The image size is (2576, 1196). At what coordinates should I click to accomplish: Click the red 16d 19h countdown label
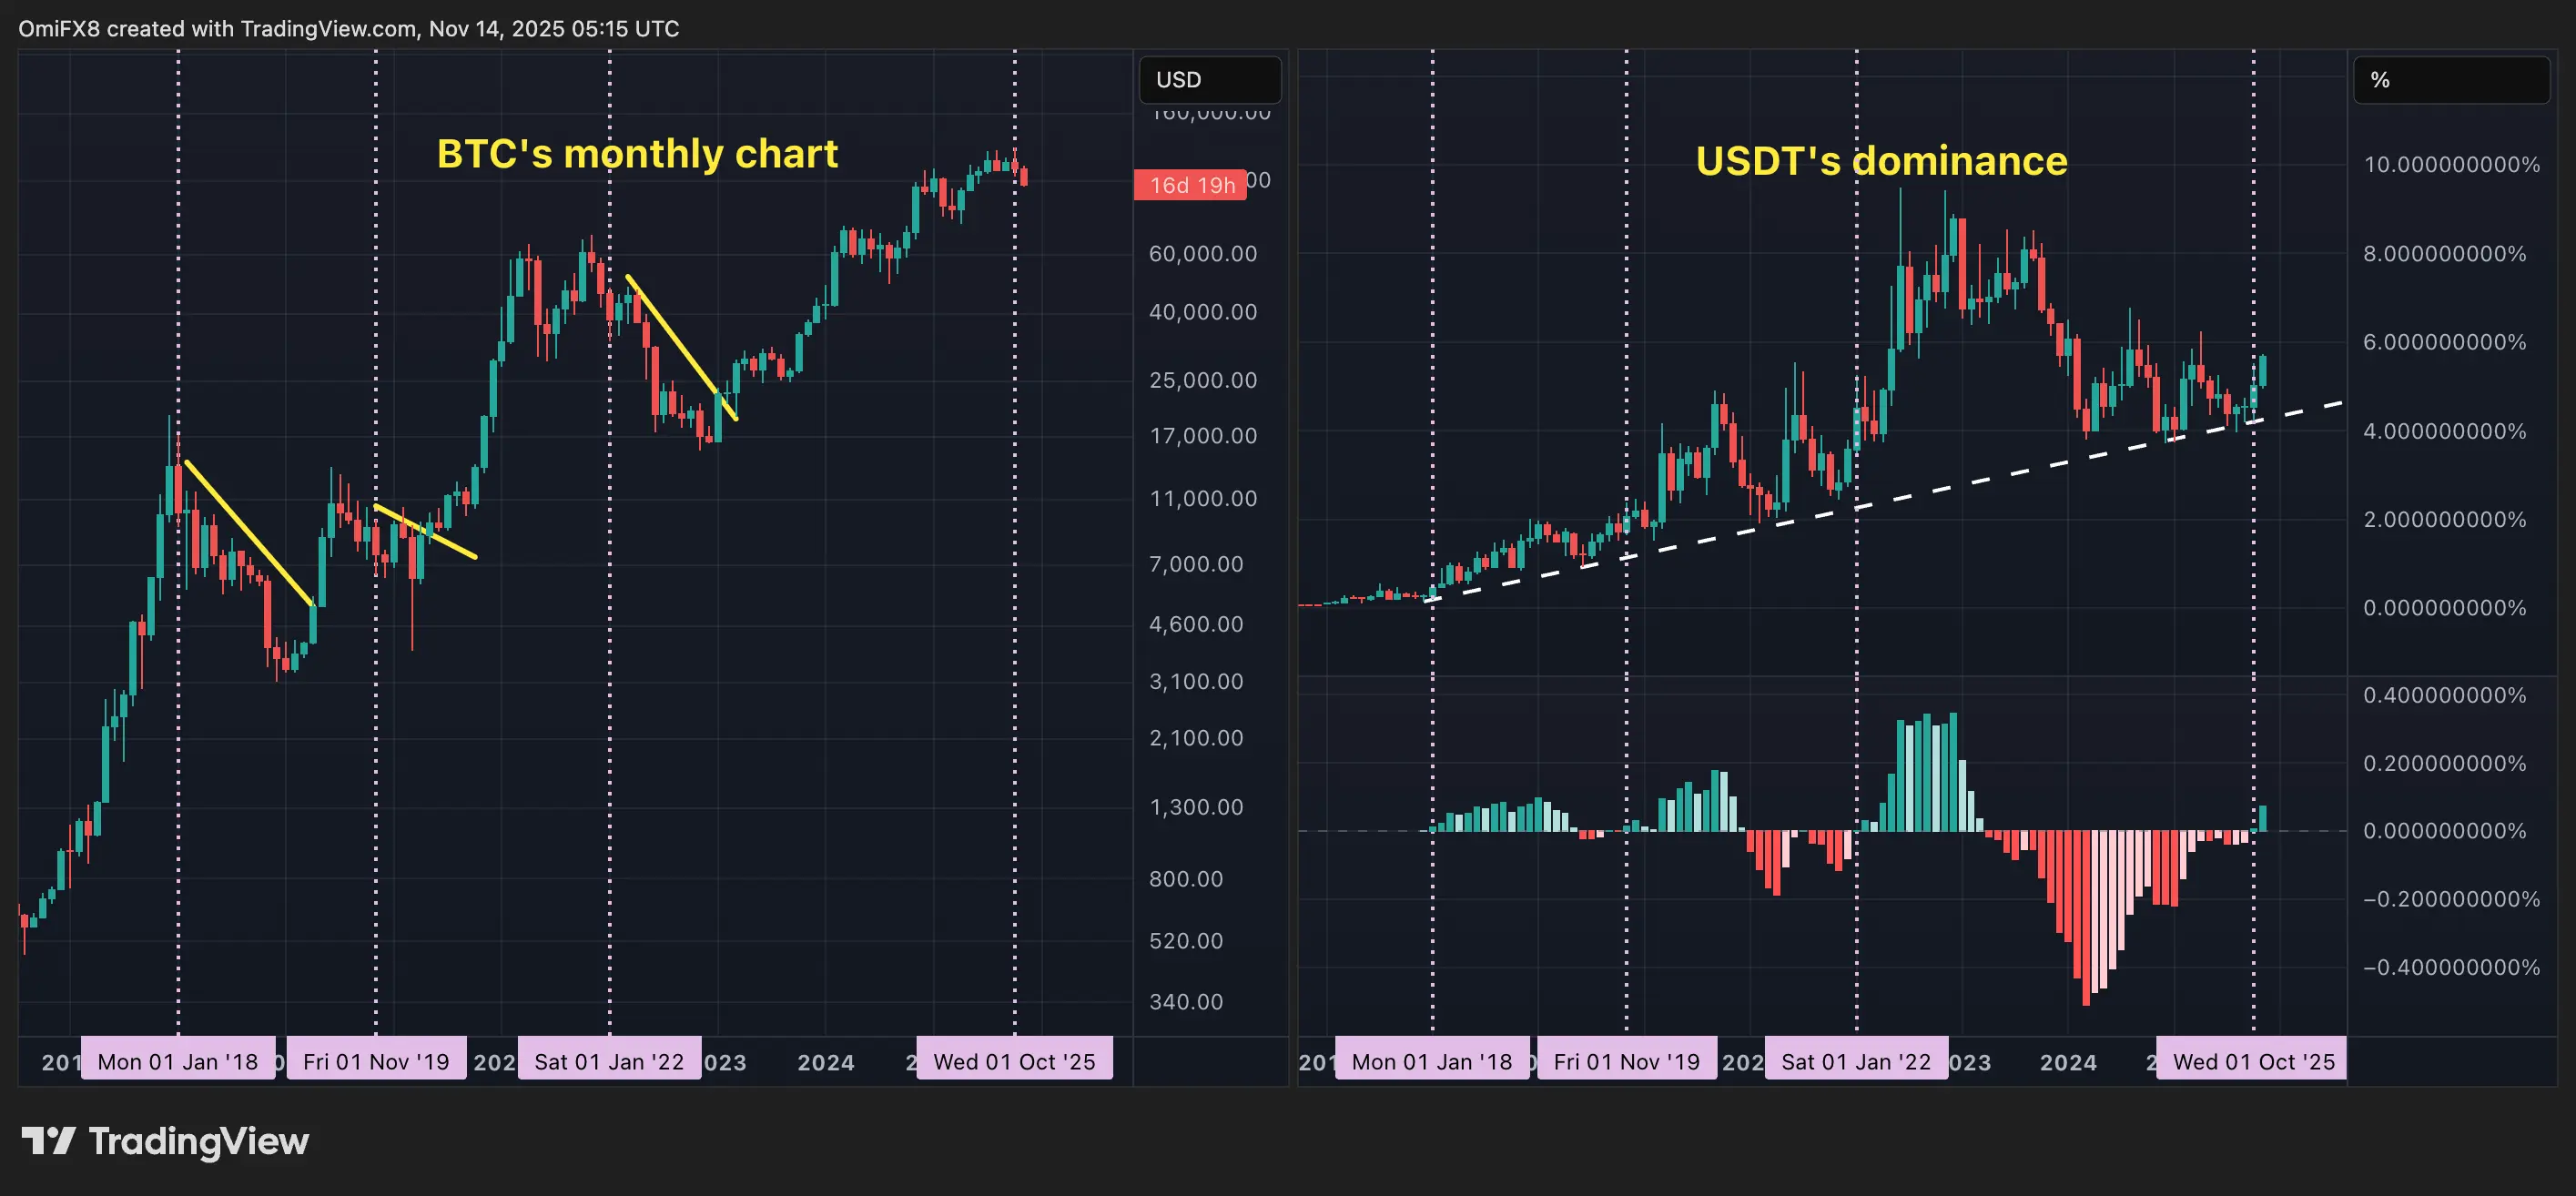(1190, 185)
